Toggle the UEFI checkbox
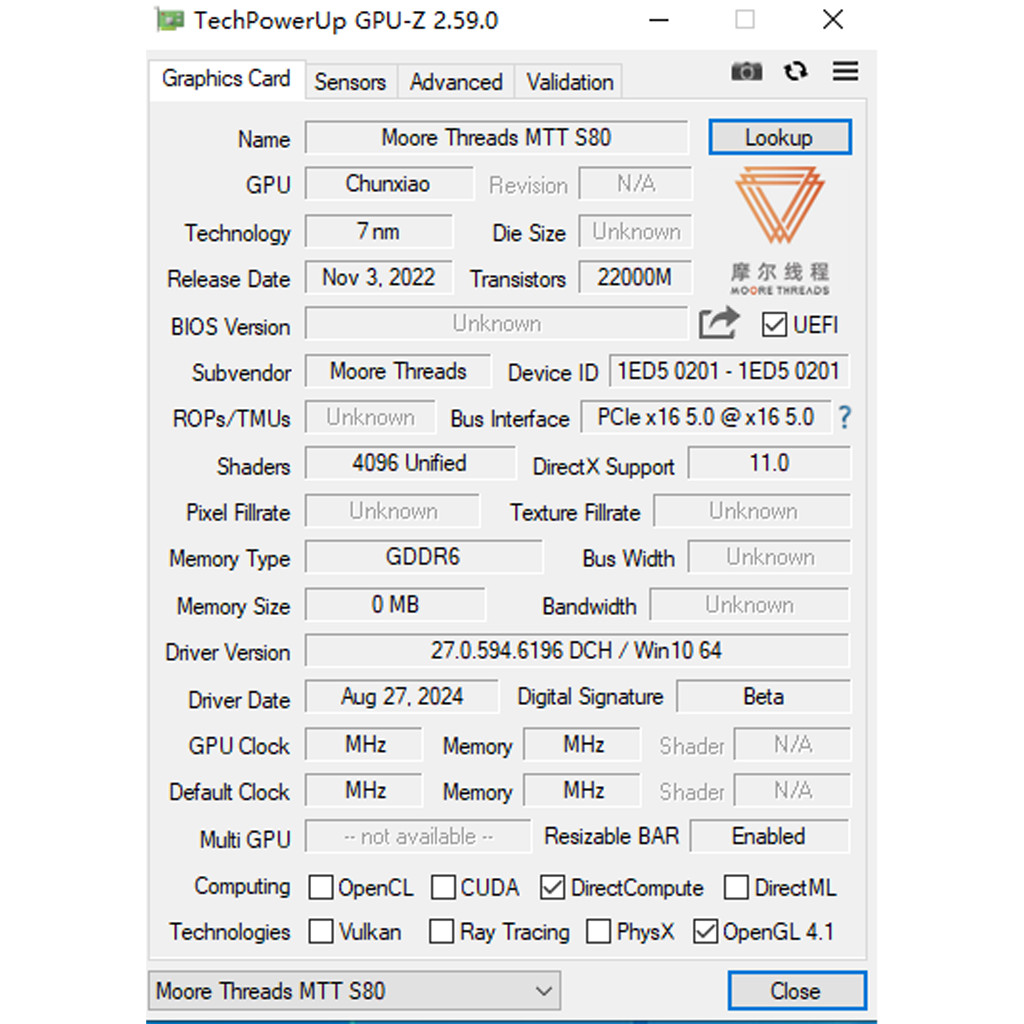Screen dimensions: 1024x1024 774,324
